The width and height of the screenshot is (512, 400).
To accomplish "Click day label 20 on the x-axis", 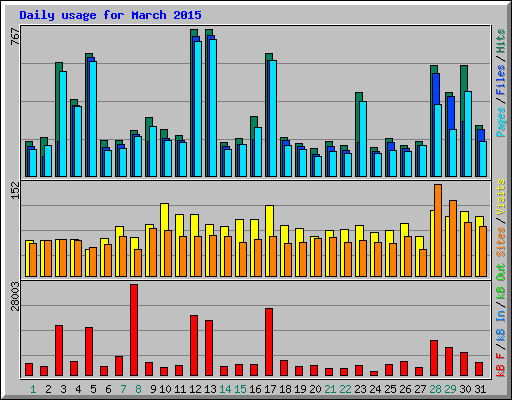I will 315,389.
